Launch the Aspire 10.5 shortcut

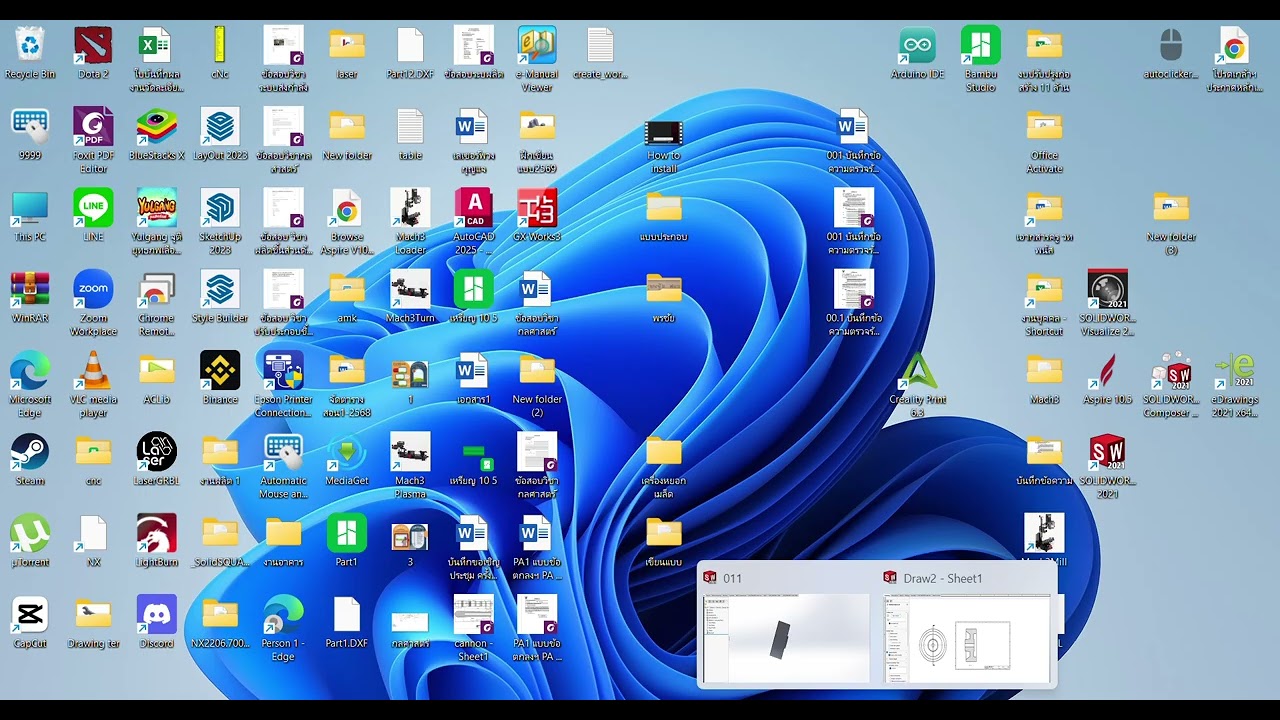1107,378
